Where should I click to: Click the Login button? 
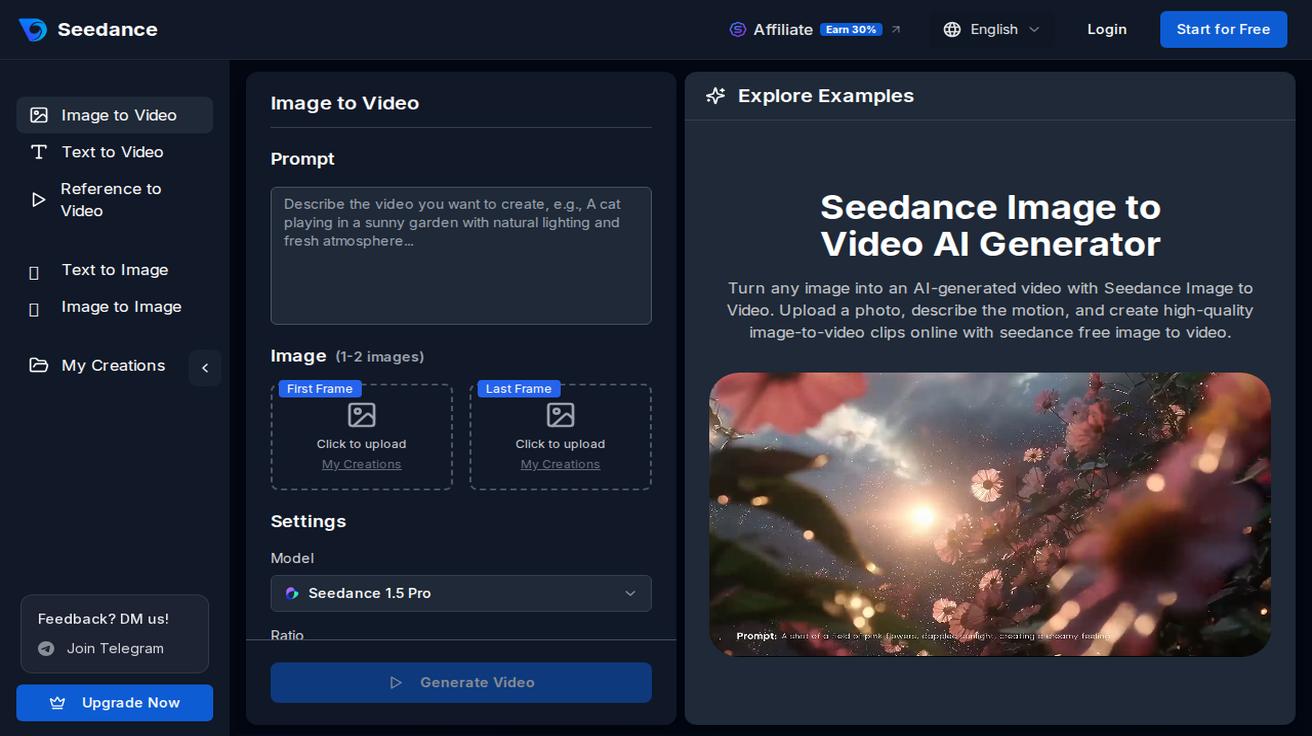pyautogui.click(x=1107, y=30)
